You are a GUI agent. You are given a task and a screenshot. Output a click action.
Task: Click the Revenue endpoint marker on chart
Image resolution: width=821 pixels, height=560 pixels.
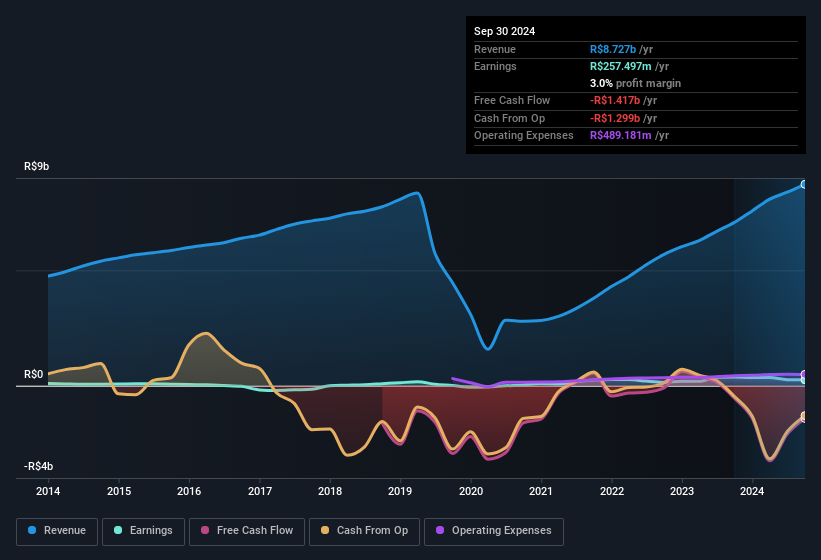click(x=804, y=184)
